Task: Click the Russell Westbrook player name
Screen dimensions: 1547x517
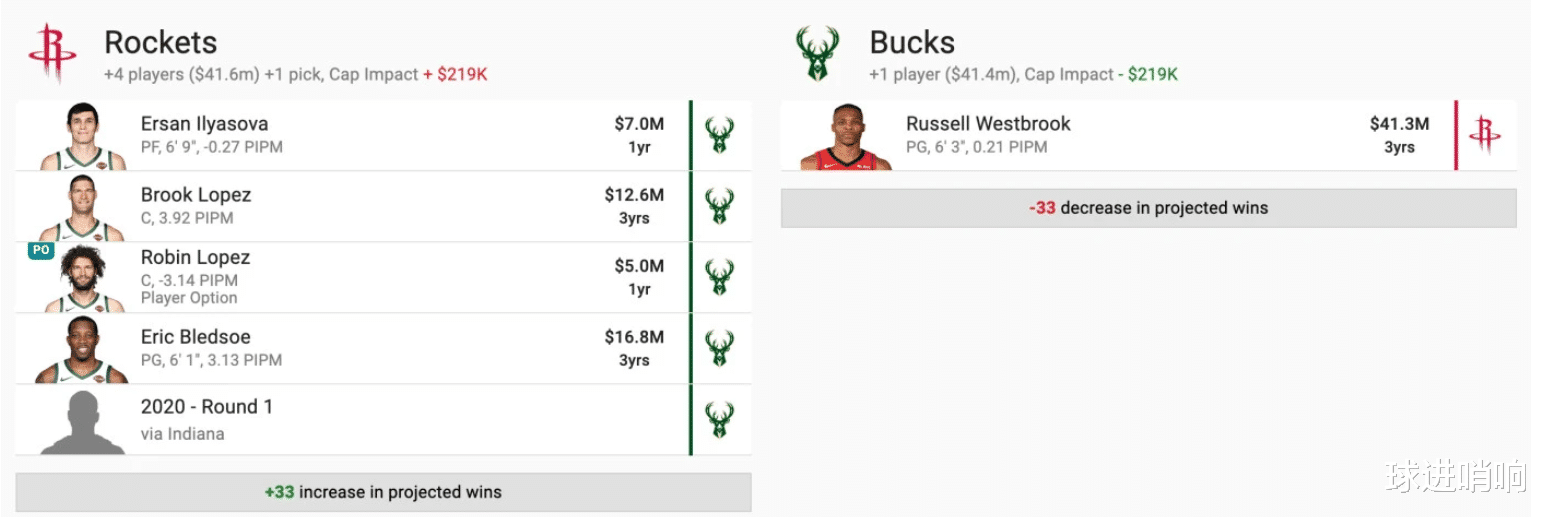Action: coord(988,124)
